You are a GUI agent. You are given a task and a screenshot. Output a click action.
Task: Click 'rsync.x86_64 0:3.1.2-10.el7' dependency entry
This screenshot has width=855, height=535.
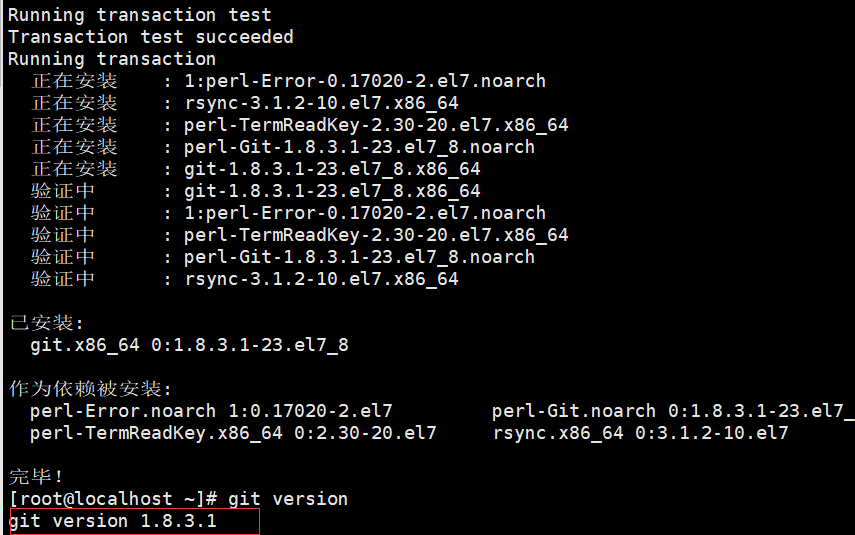click(640, 433)
